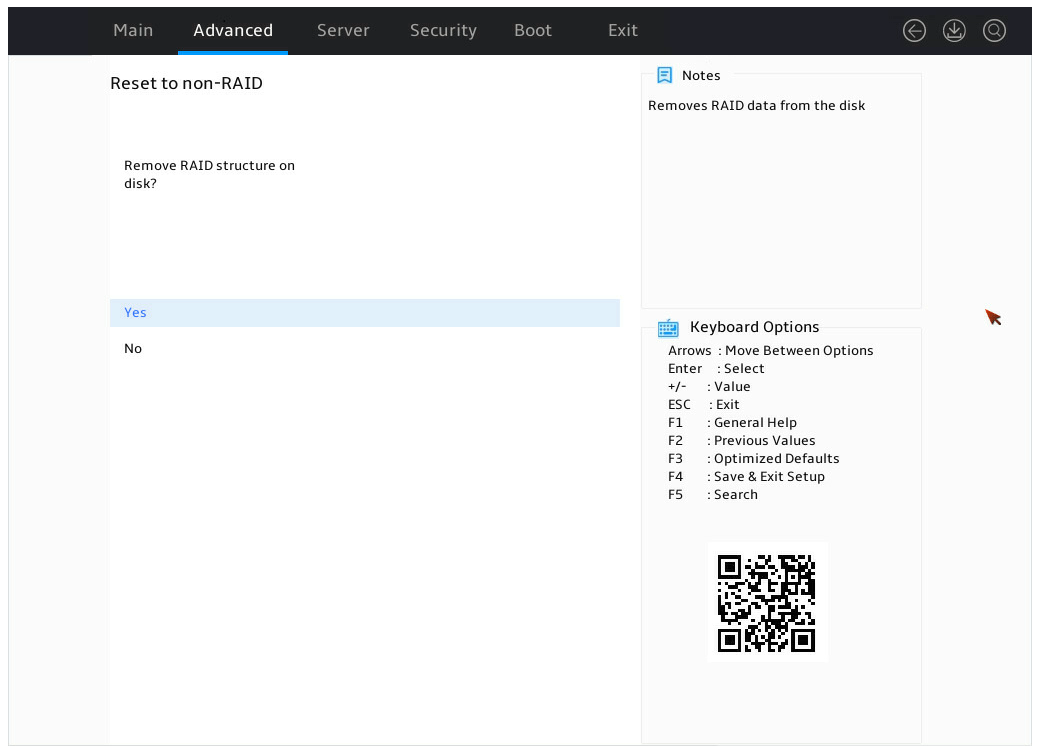Click 'Remove RAID structure on disk?' text
This screenshot has width=1044, height=746.
(209, 175)
